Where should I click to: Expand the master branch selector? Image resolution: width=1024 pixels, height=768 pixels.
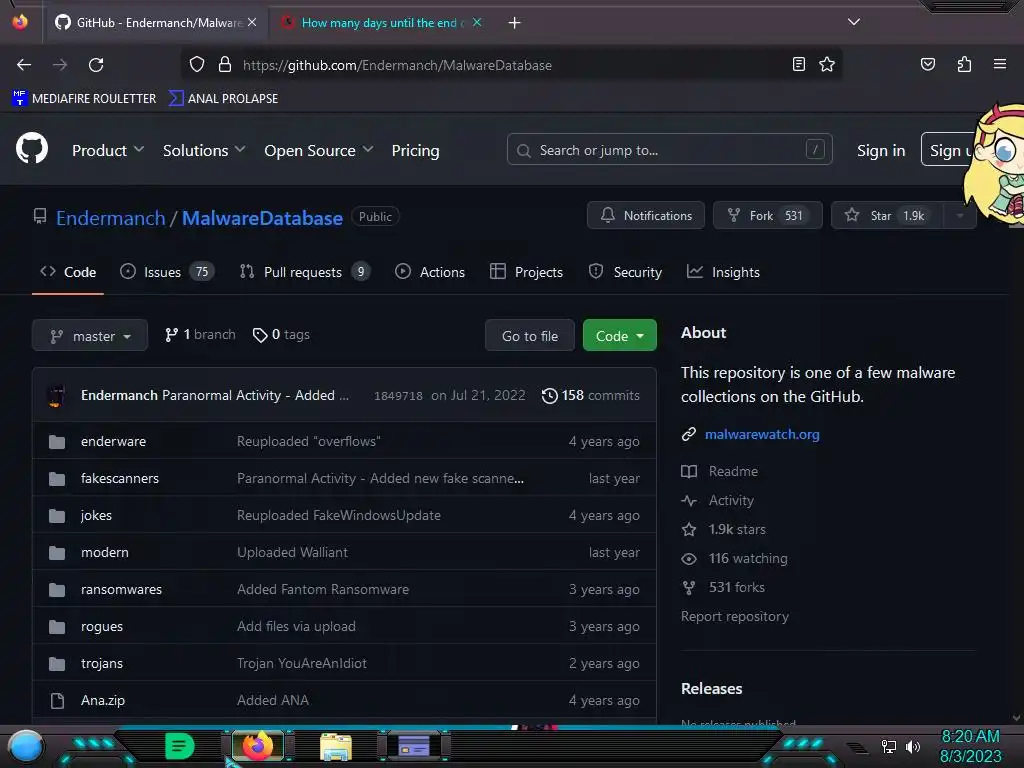(90, 336)
